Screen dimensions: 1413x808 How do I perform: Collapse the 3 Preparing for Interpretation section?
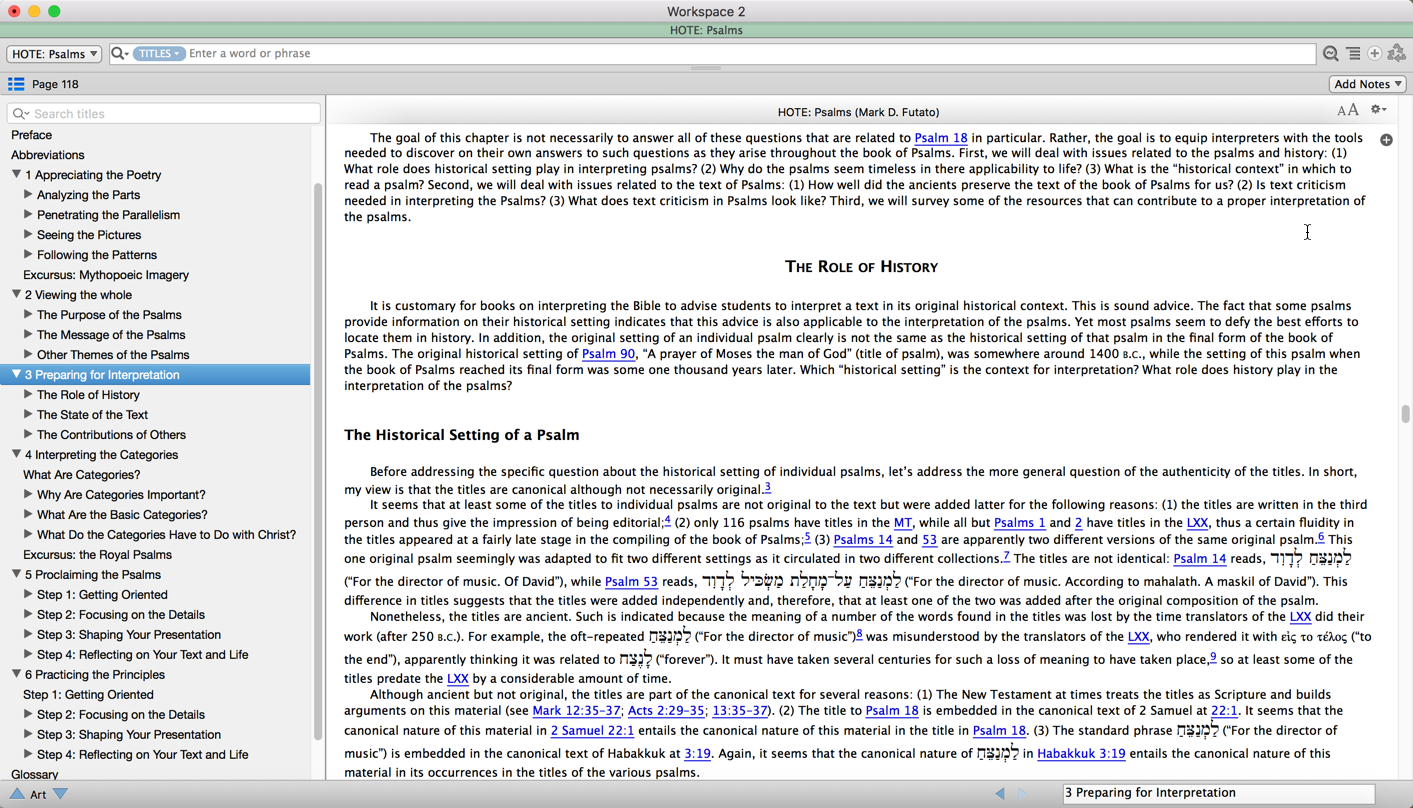16,375
